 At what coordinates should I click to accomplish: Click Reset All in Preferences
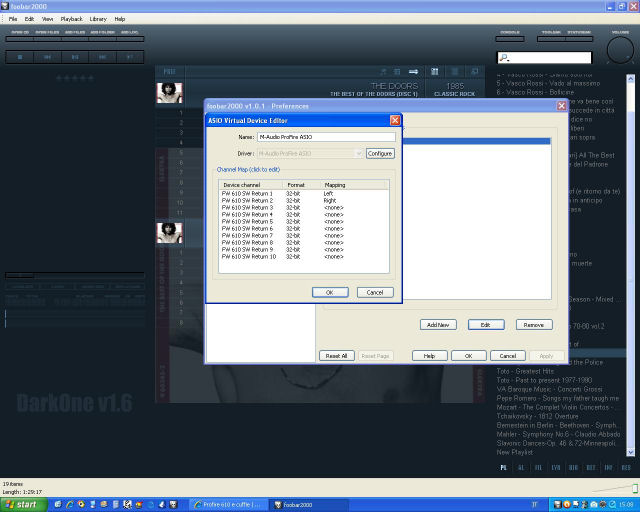[336, 356]
